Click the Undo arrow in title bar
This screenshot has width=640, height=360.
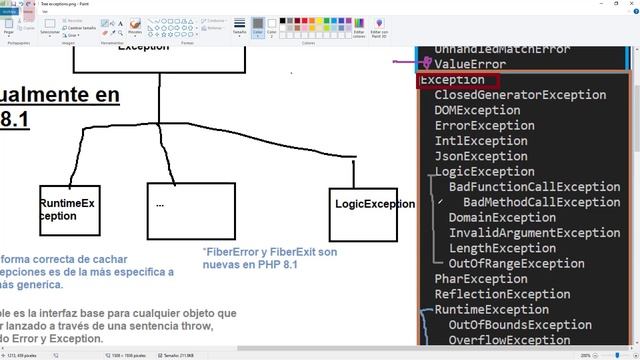(x=21, y=4)
